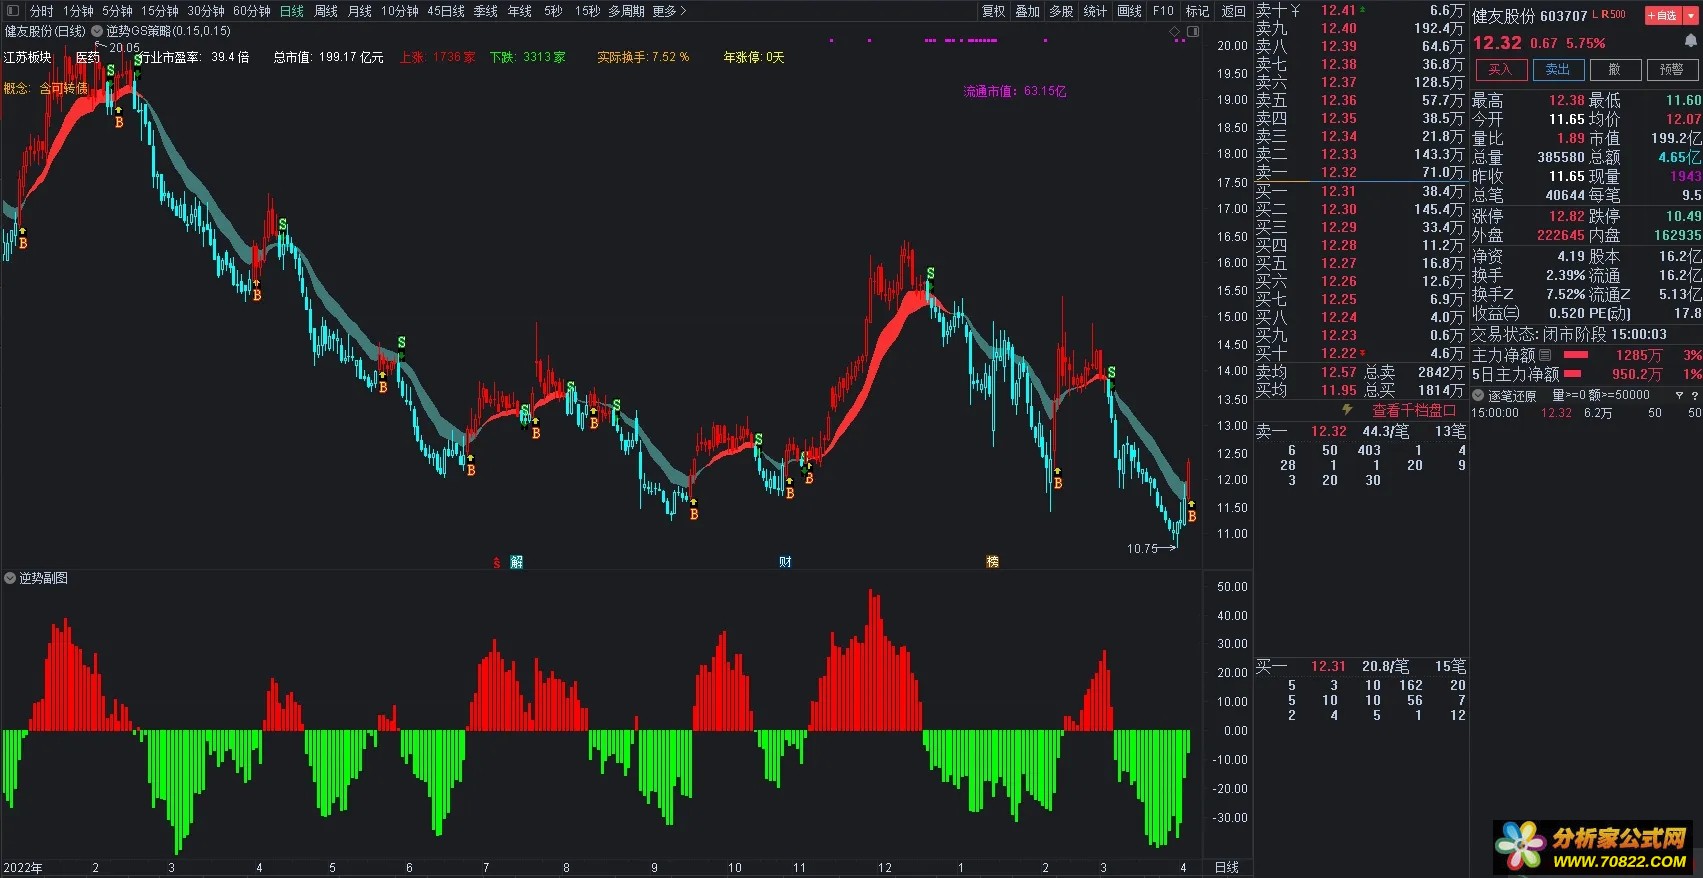Screen dimensions: 1703x878
Task: Click the diamond icon above the price axis
Action: coord(1175,32)
